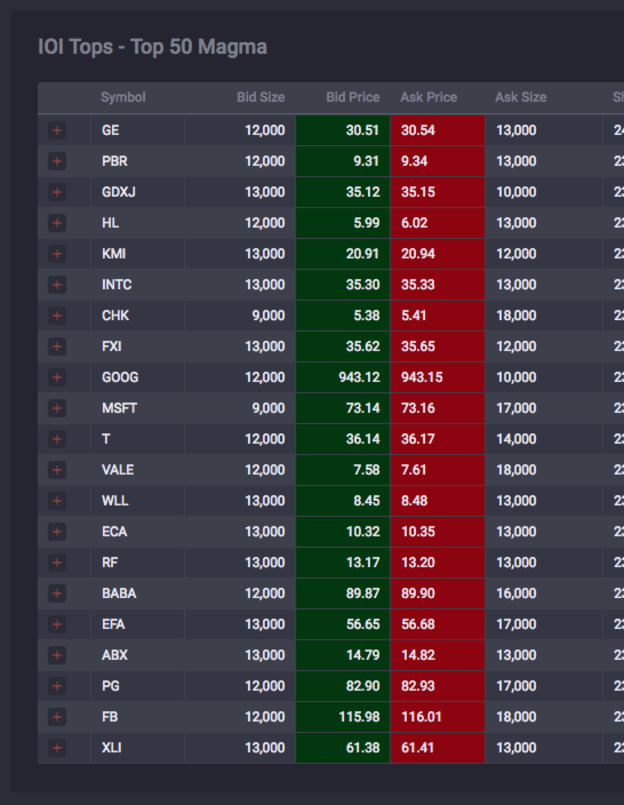The image size is (624, 805).
Task: Click the plus icon beside MSFT
Action: coord(57,408)
